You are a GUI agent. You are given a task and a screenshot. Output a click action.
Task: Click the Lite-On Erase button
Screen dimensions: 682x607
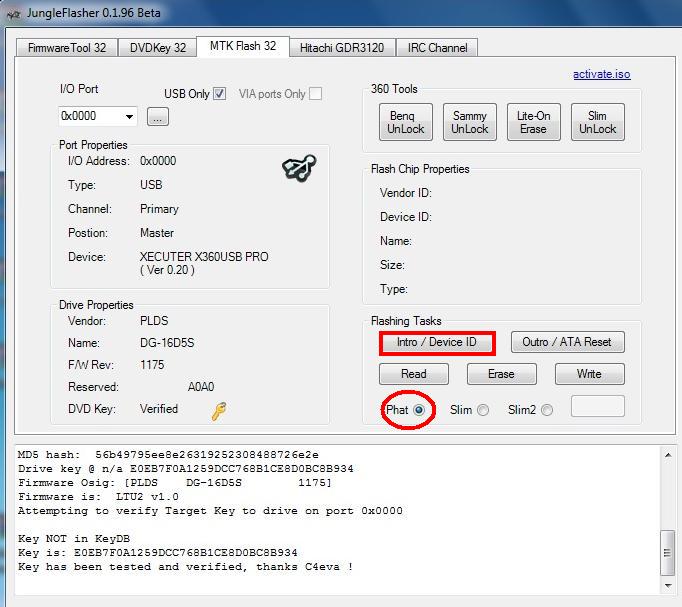tap(534, 122)
